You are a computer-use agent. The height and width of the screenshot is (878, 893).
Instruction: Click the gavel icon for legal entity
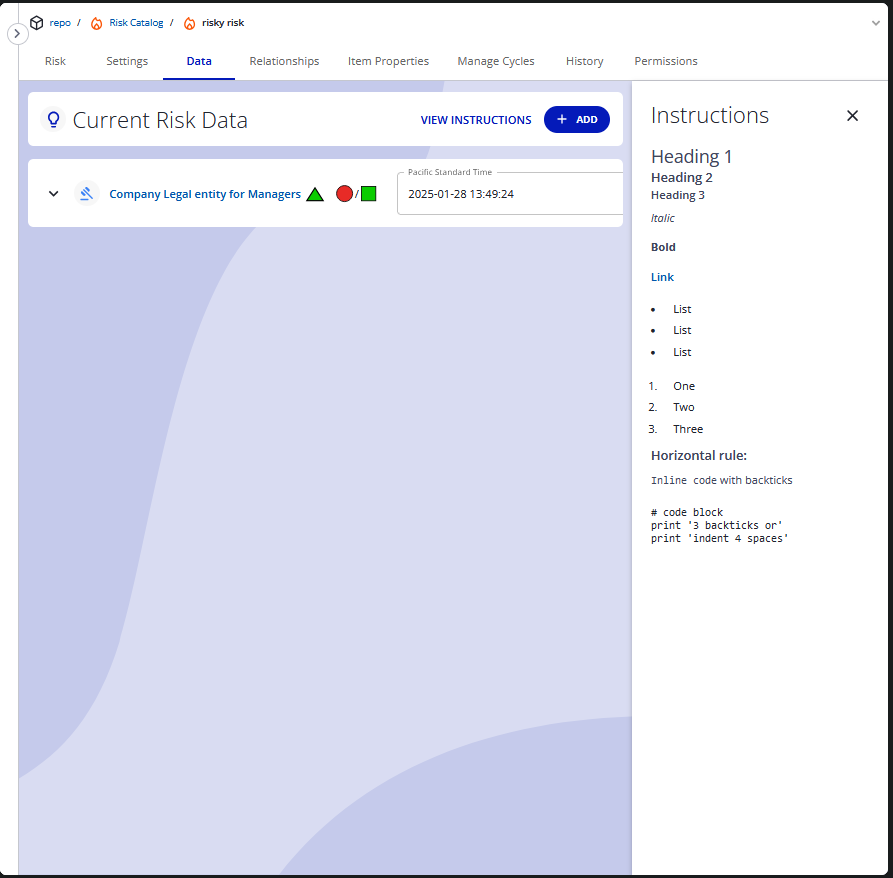87,194
